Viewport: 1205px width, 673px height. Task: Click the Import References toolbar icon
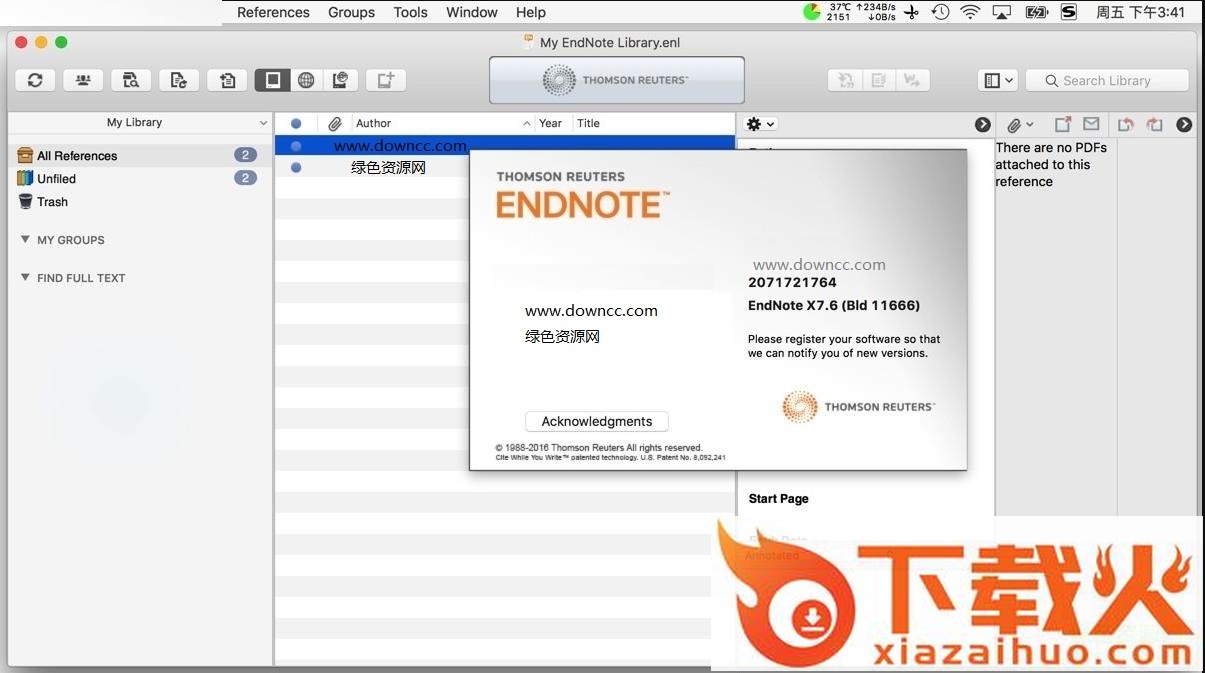point(227,80)
